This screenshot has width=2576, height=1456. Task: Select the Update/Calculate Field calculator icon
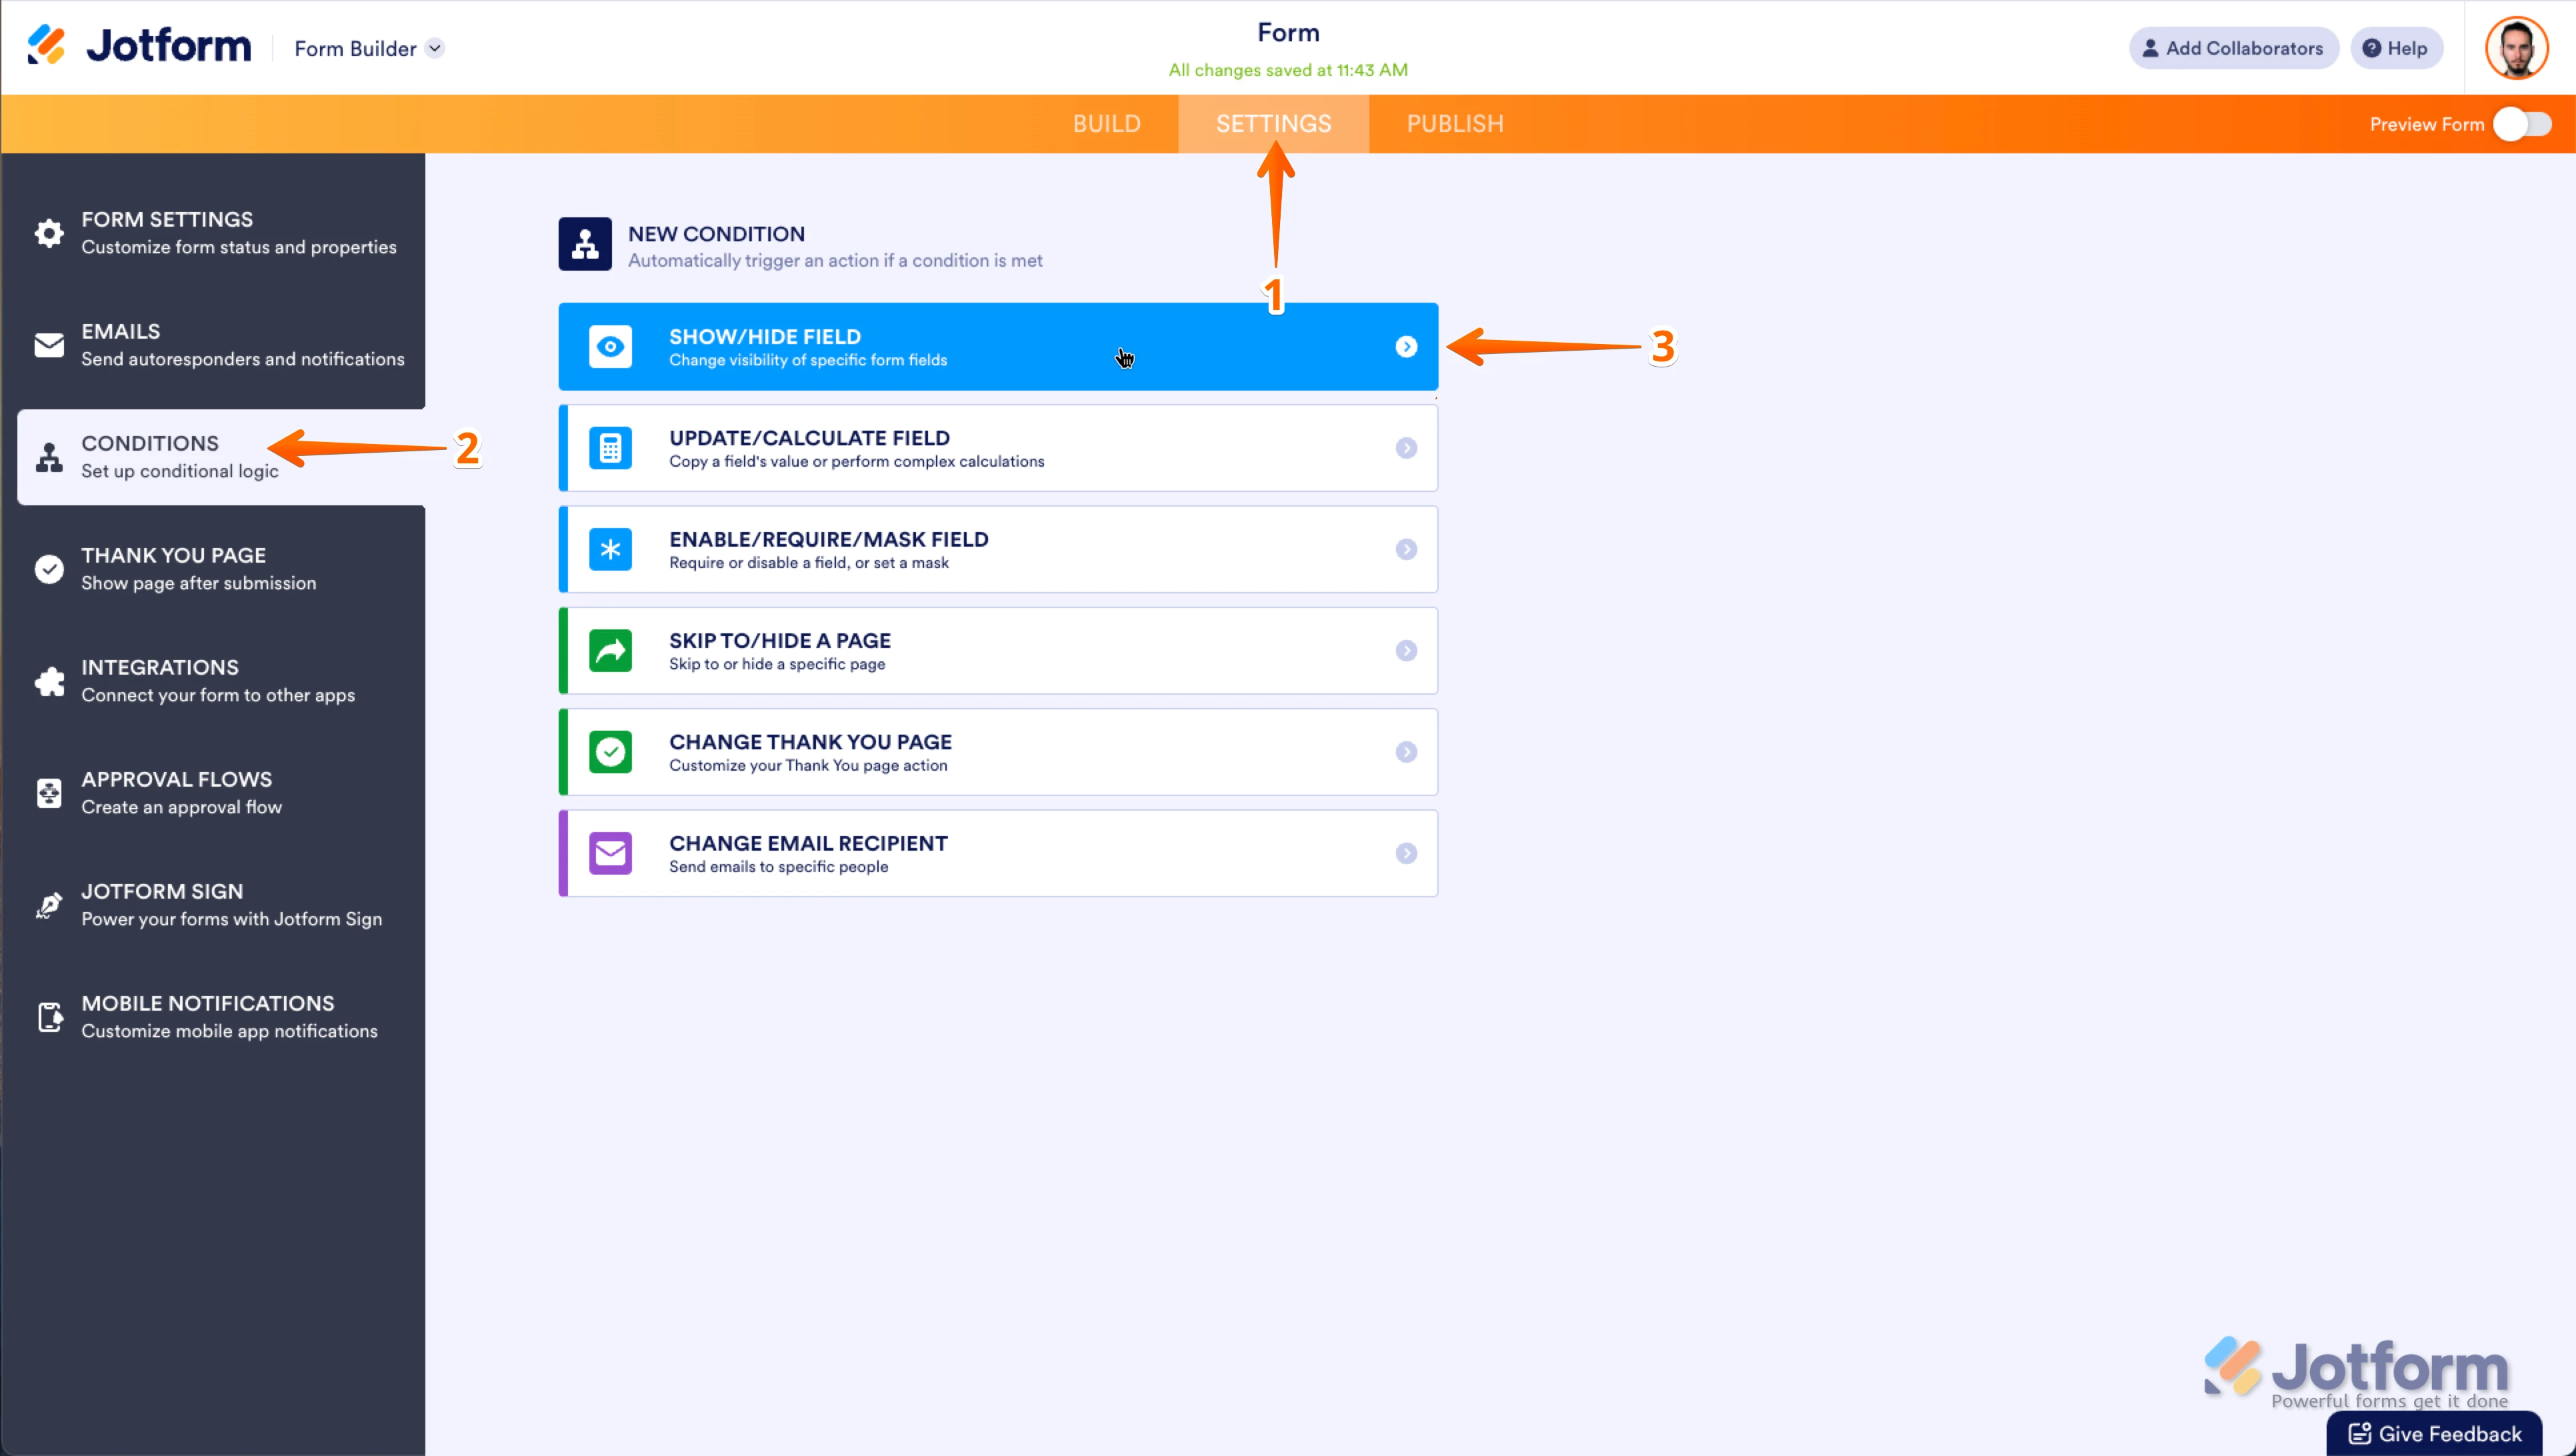tap(610, 448)
